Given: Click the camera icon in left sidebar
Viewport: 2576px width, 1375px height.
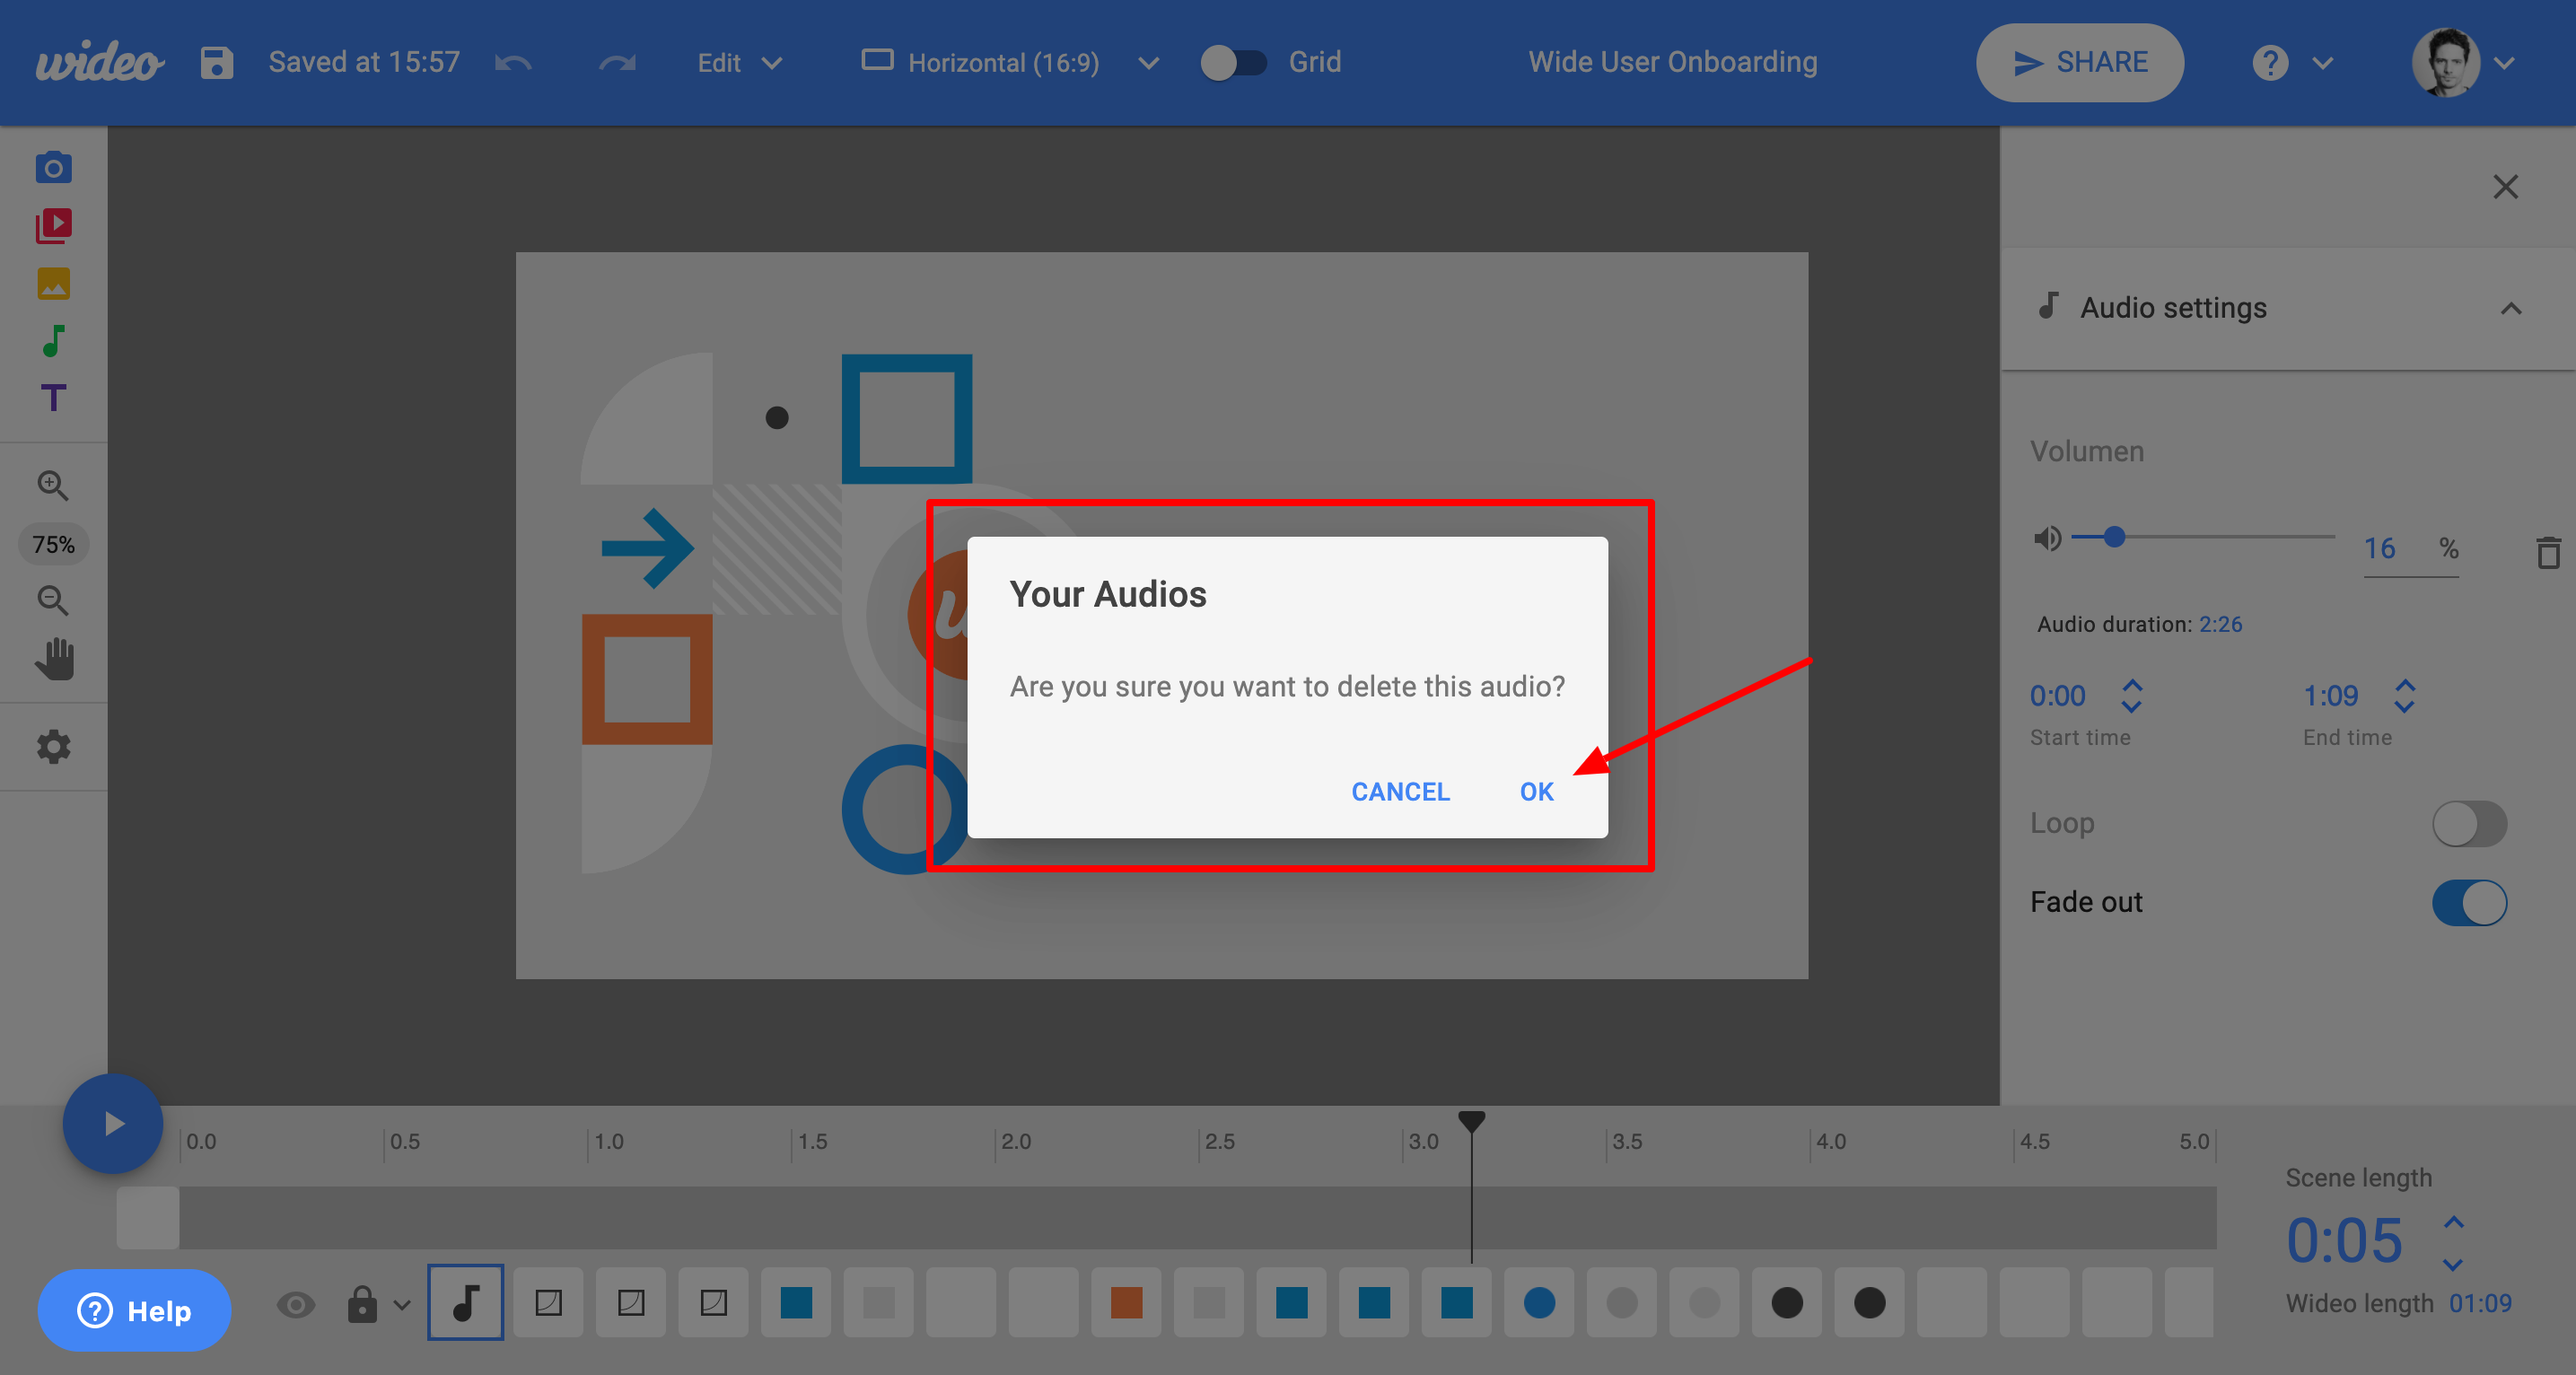Looking at the screenshot, I should pos(54,167).
